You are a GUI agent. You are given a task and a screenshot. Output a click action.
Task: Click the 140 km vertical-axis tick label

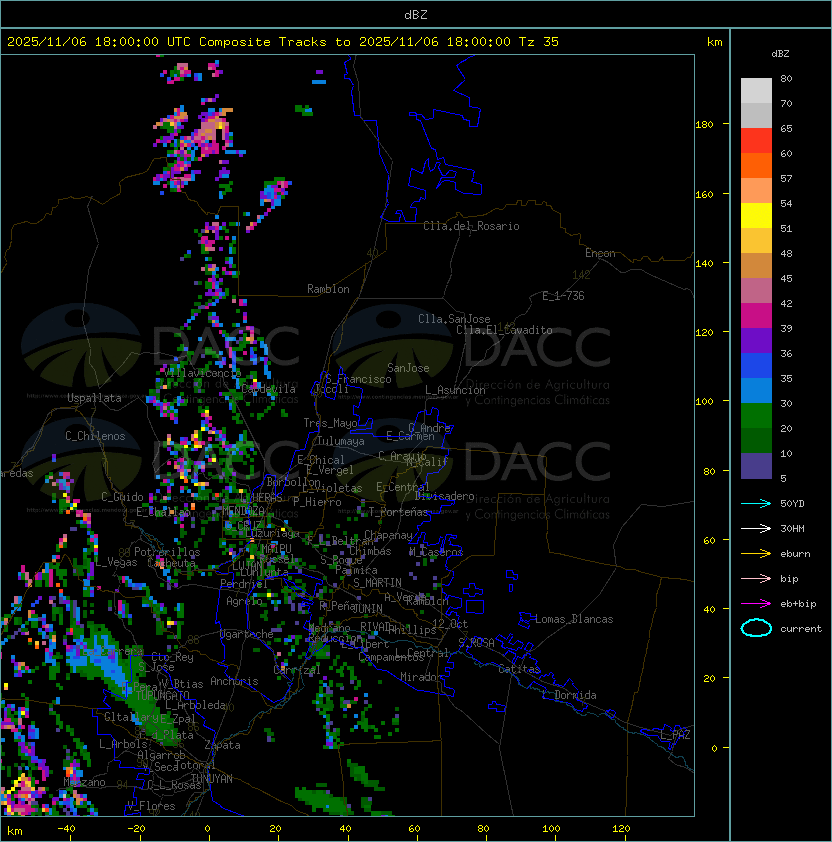(704, 264)
